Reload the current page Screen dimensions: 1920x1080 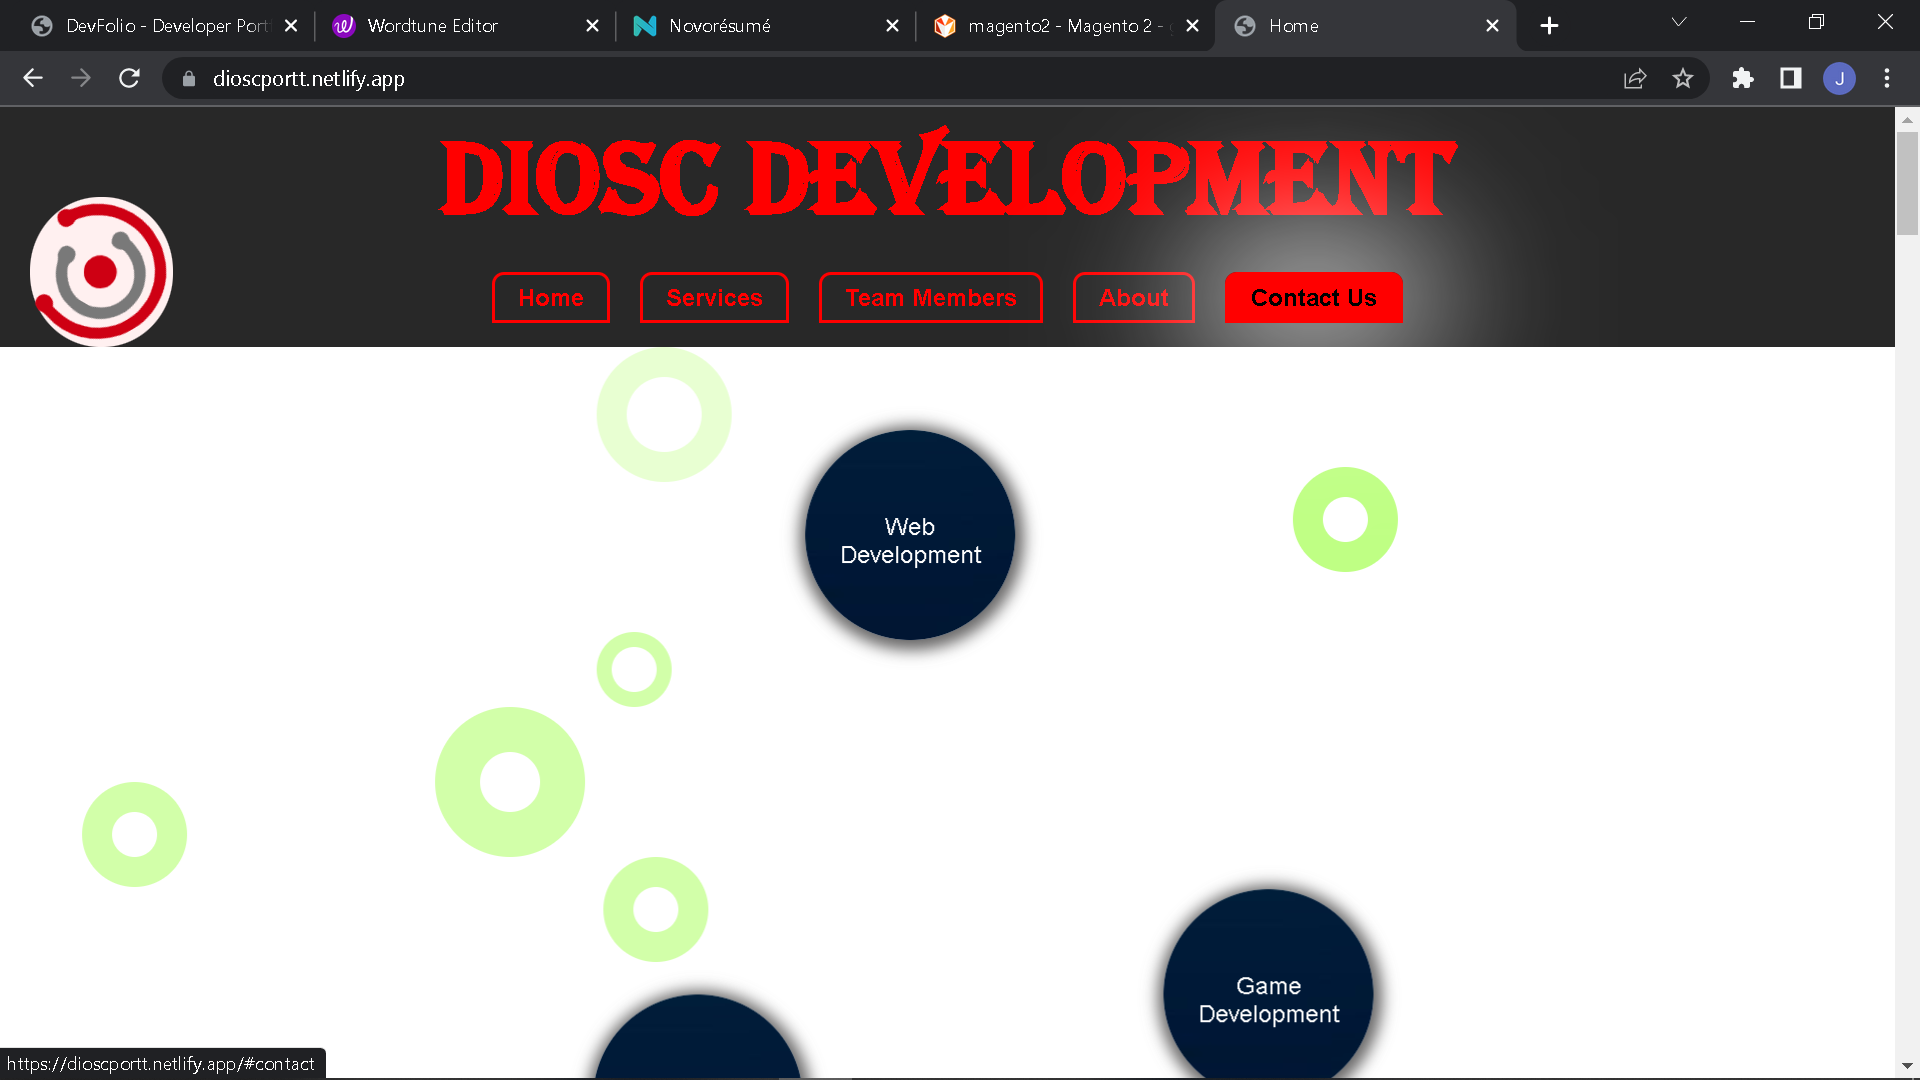click(x=129, y=78)
